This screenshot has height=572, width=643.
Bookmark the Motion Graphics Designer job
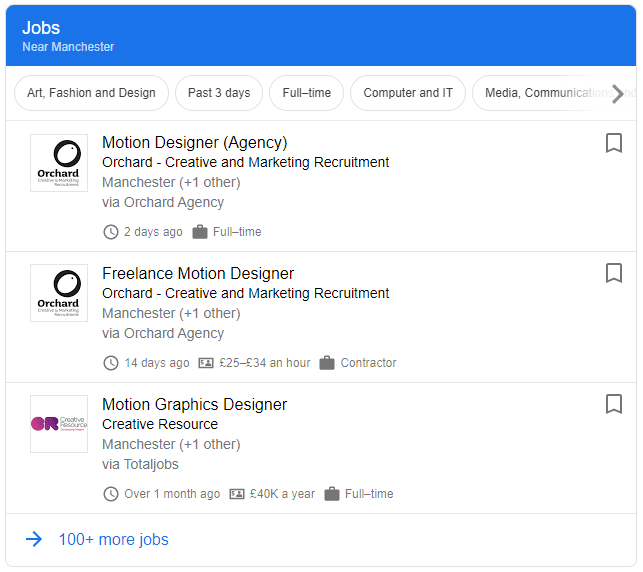coord(613,404)
